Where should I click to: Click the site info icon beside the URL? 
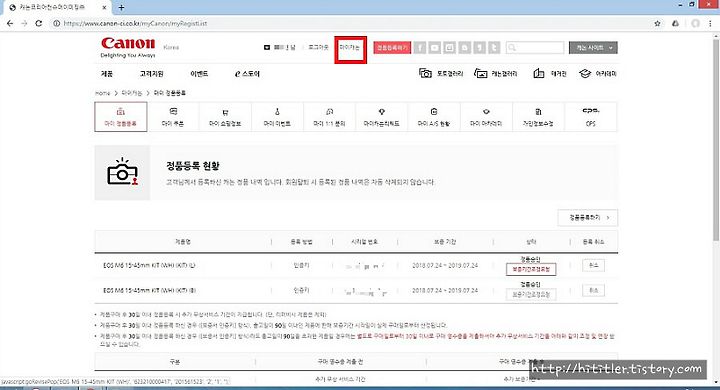coord(56,23)
